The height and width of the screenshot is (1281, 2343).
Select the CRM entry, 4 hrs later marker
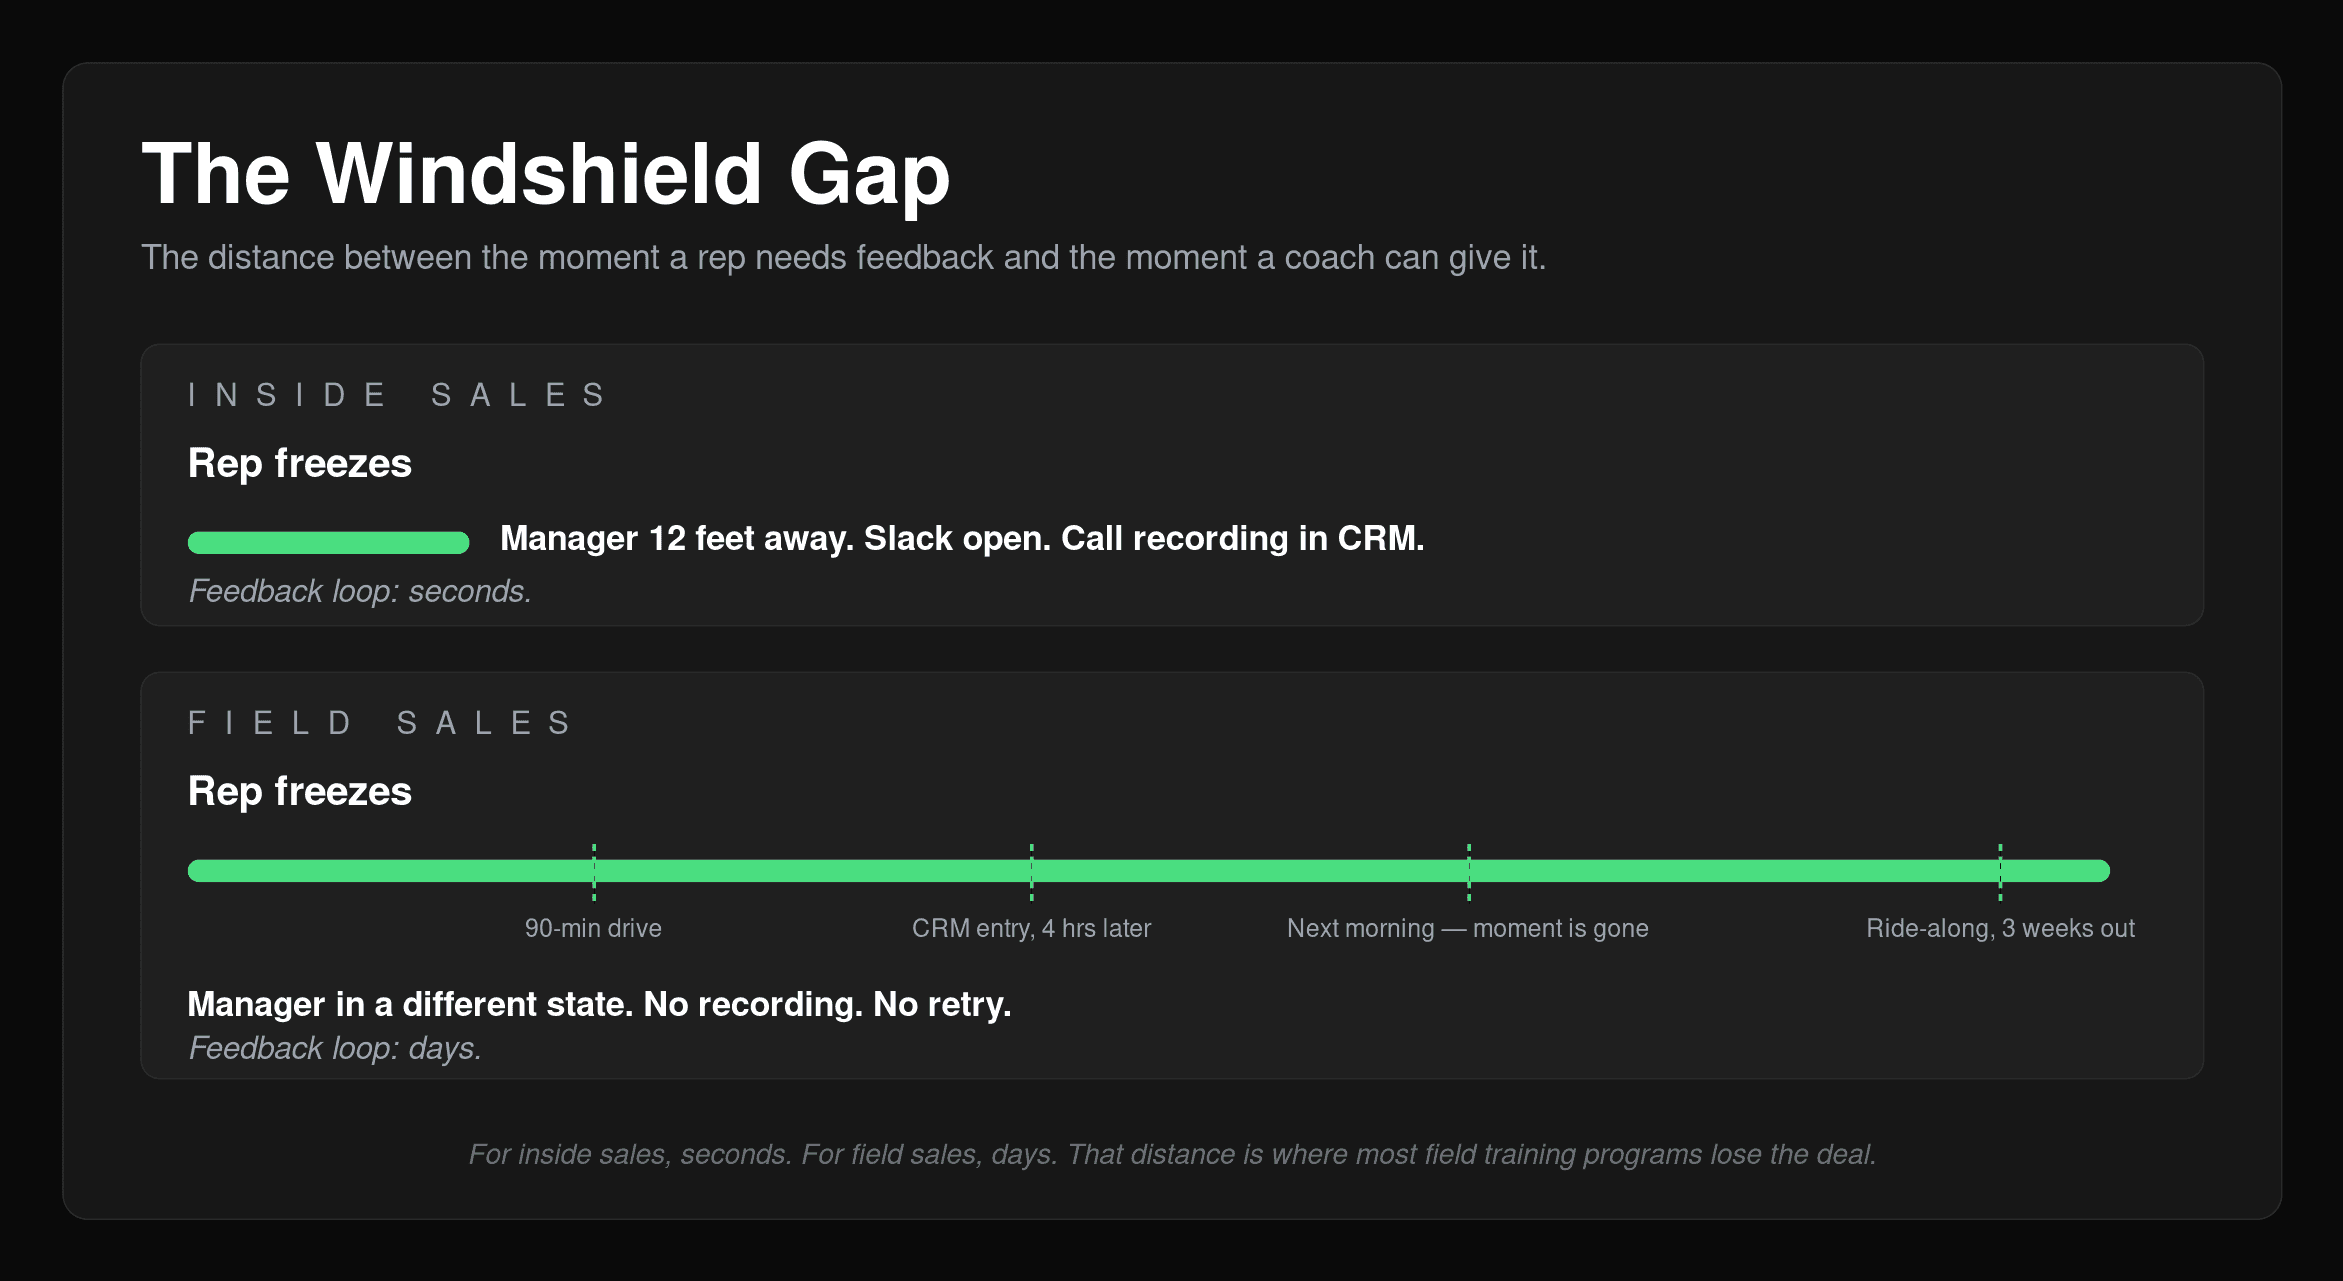click(x=1031, y=872)
